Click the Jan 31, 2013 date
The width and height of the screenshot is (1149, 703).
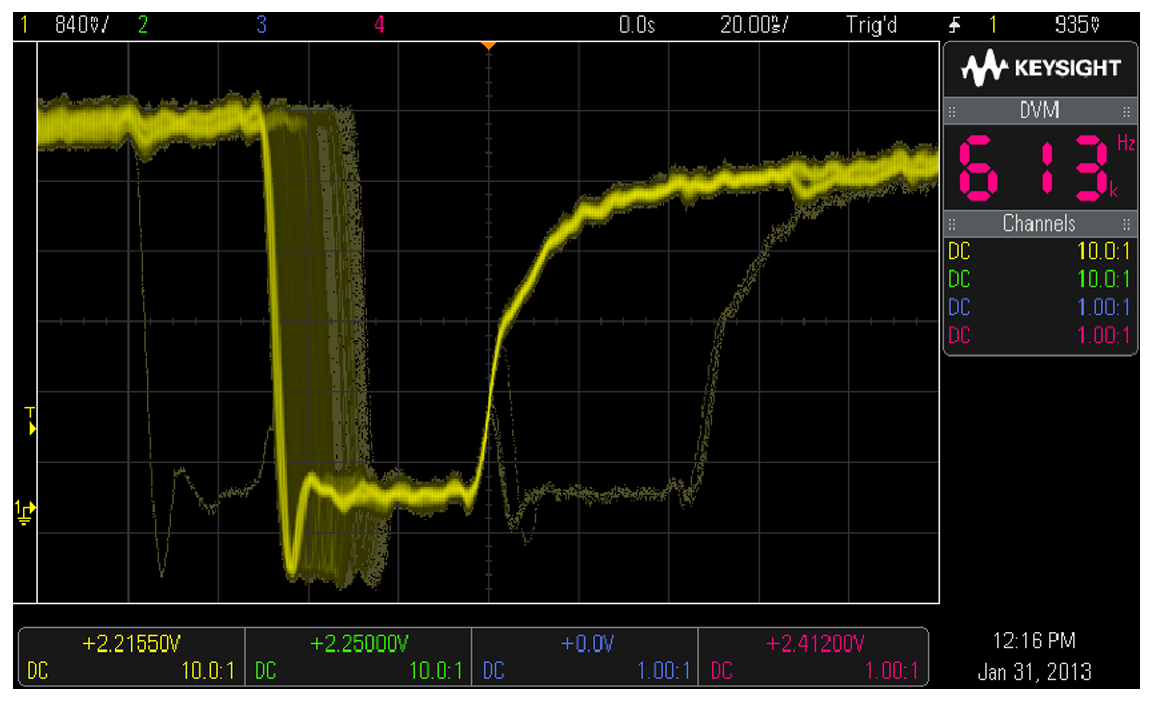tap(1034, 671)
